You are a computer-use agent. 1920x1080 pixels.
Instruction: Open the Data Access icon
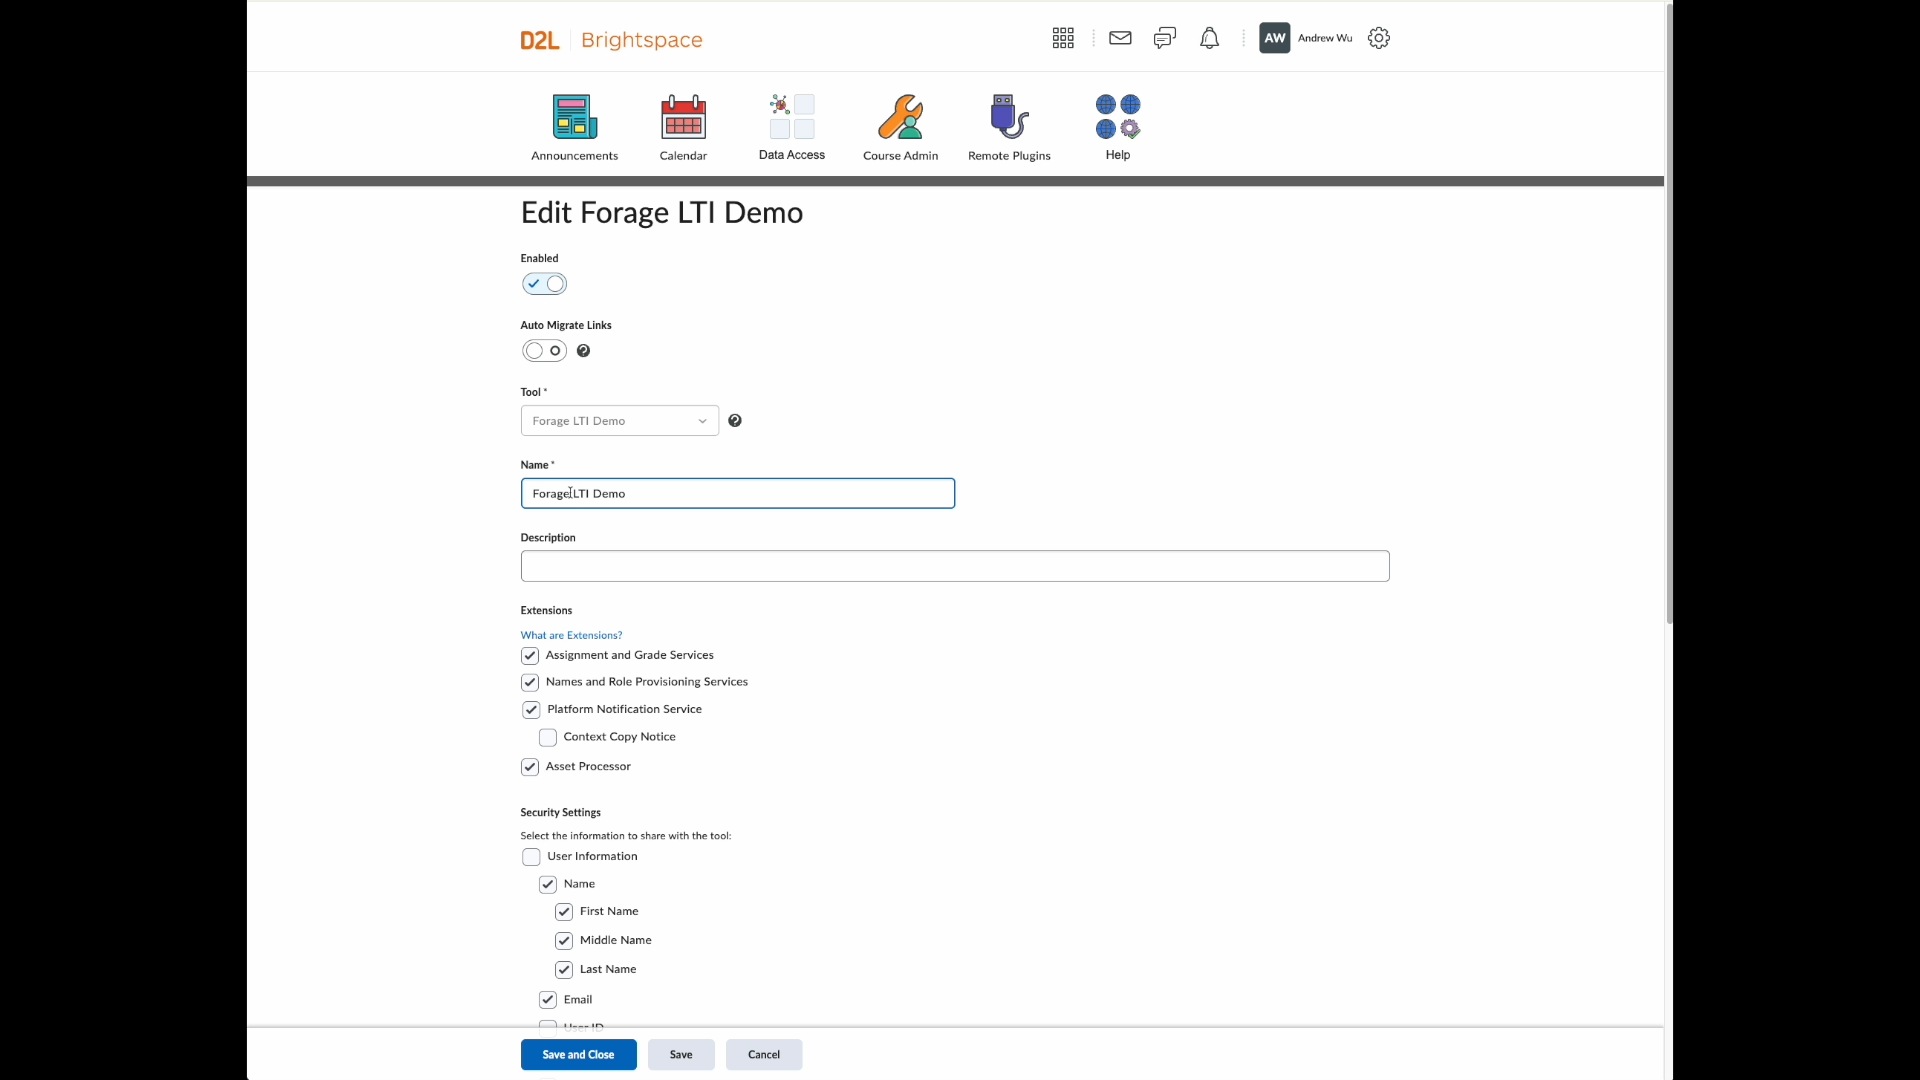[x=792, y=117]
